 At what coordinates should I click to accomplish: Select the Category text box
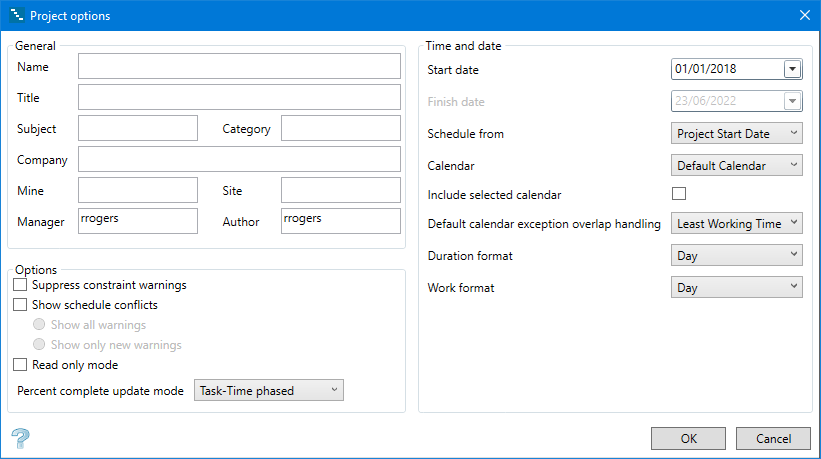(x=340, y=129)
